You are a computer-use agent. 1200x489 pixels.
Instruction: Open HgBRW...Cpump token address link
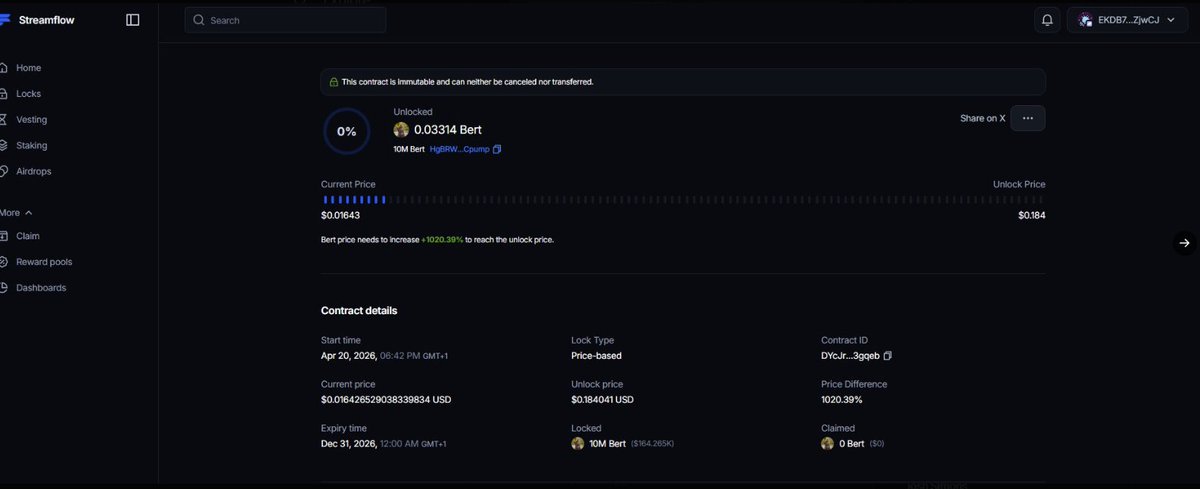pos(459,149)
